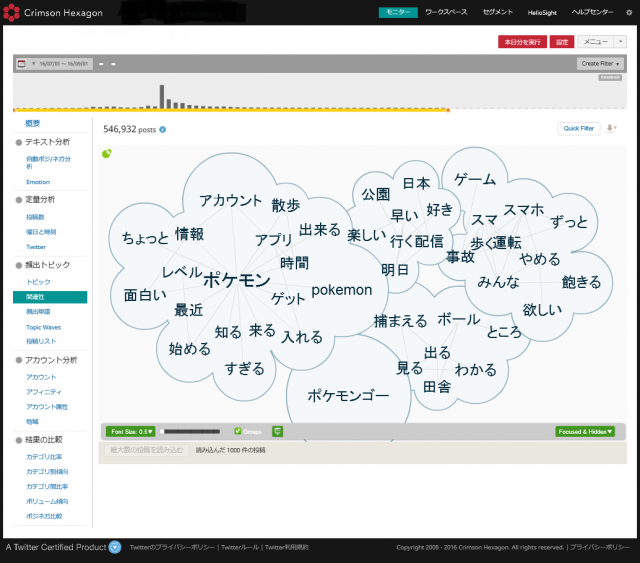Click the 最大数の投稿を読み込む button
The width and height of the screenshot is (640, 563).
(x=147, y=450)
